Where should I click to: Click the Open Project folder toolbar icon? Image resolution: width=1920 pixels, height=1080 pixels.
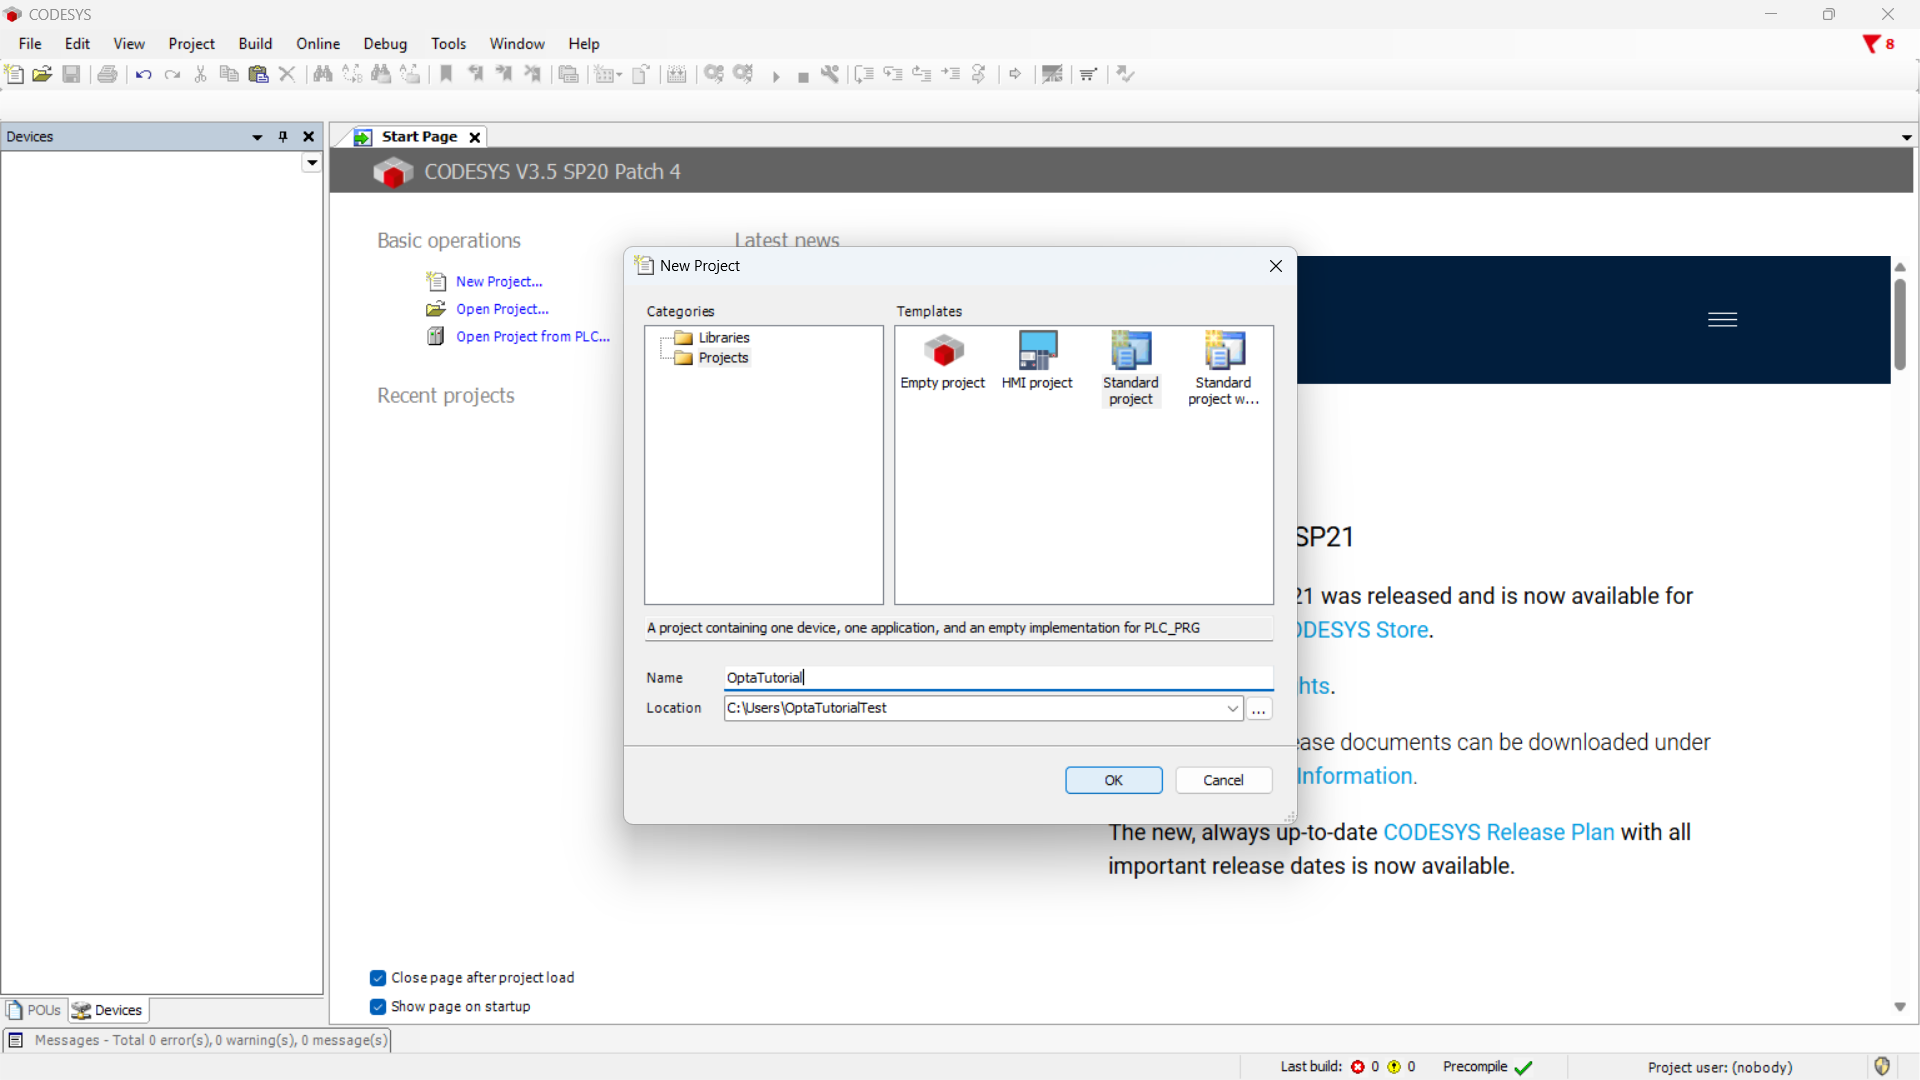point(42,74)
